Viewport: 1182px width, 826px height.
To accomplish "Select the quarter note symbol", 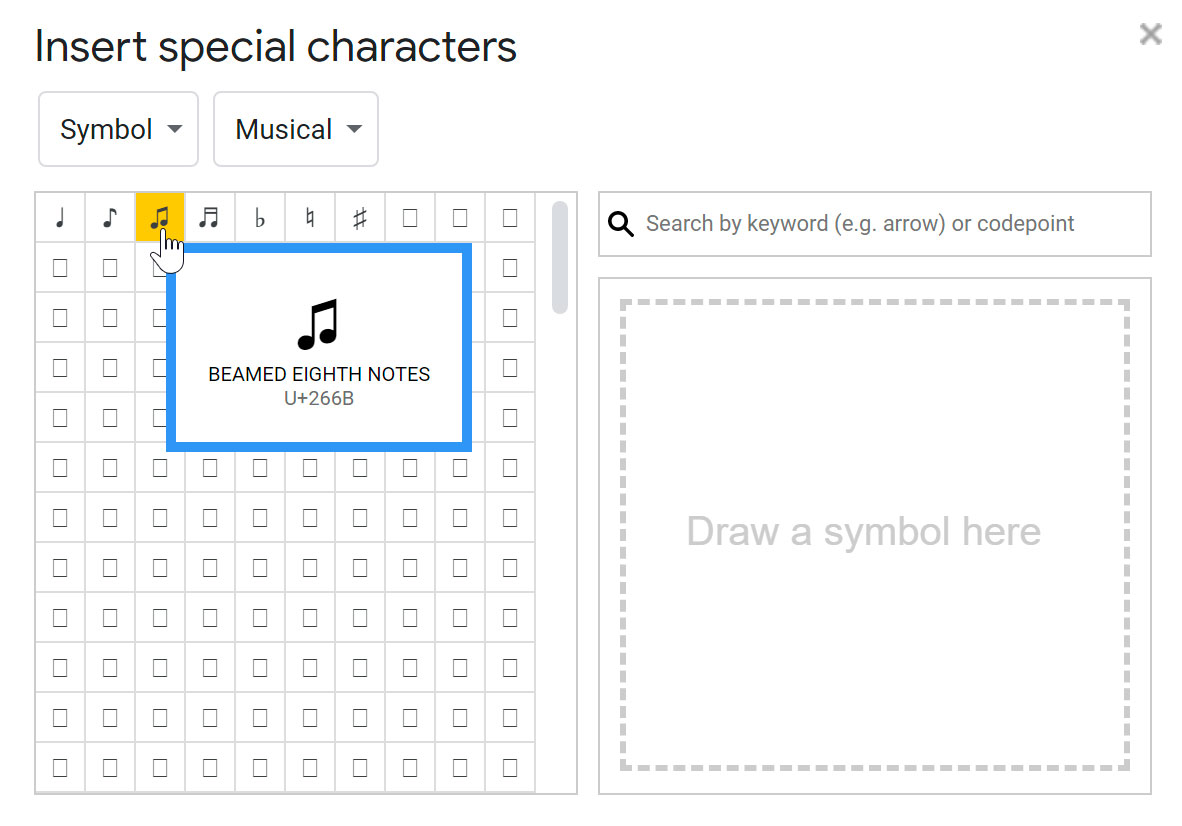I will click(59, 217).
